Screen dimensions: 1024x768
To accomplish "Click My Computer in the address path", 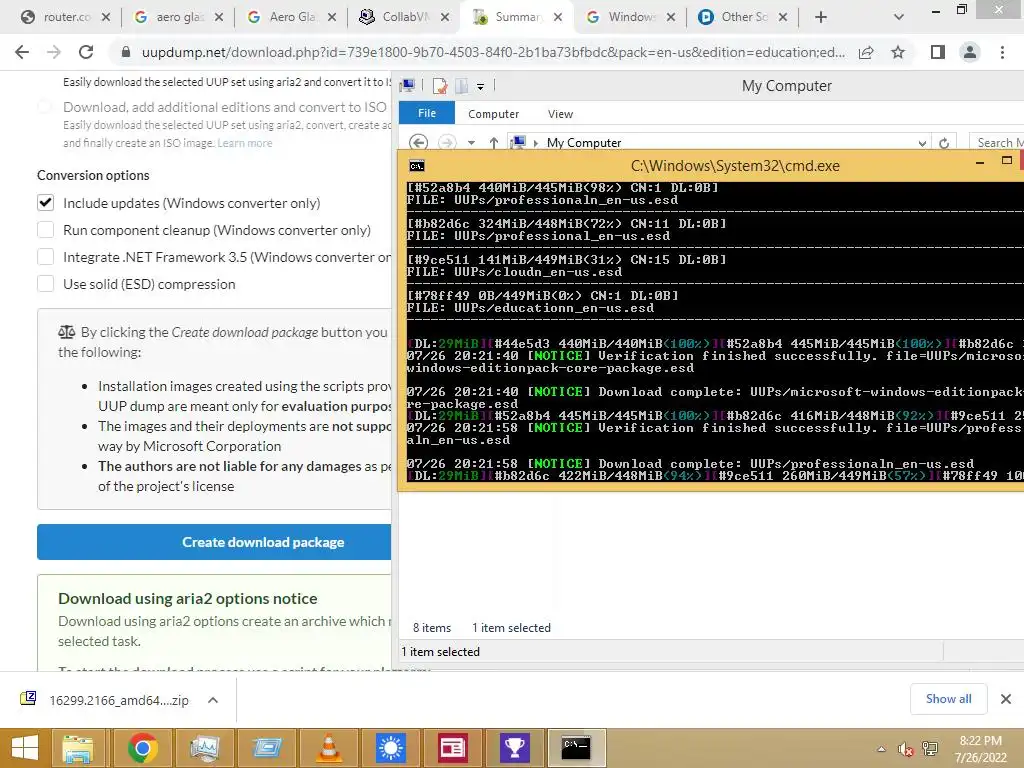I will (584, 142).
